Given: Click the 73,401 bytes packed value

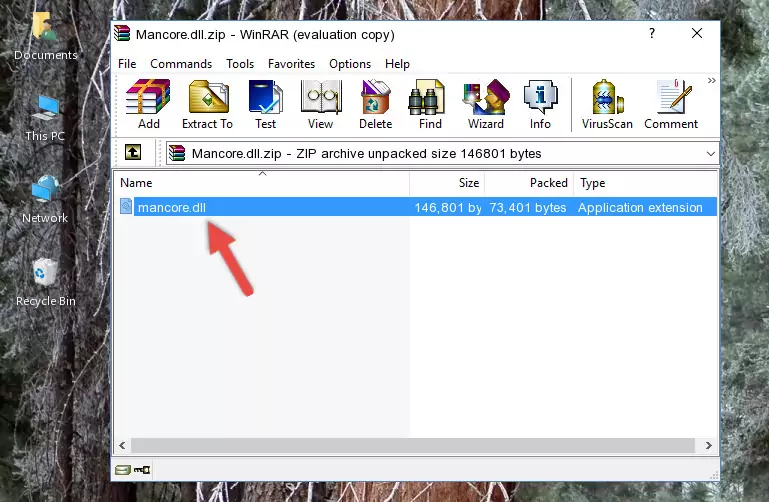Looking at the screenshot, I should (528, 207).
